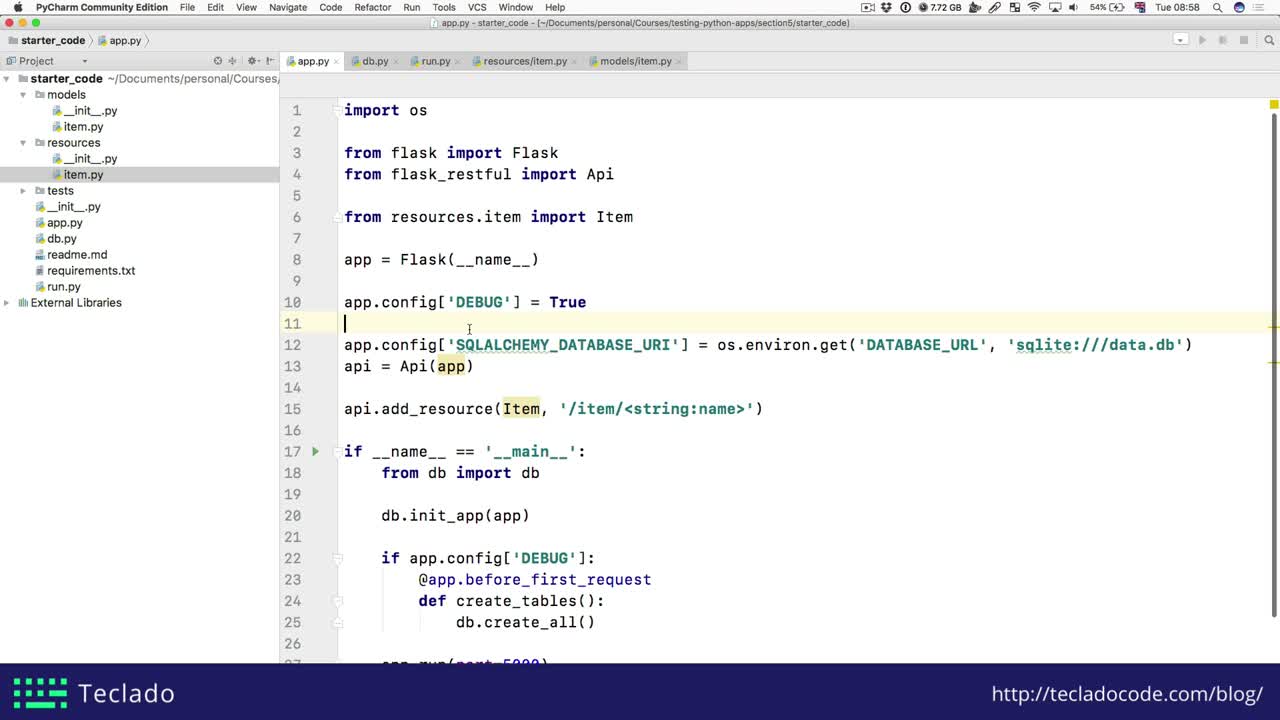Close the resources/item.py tab
This screenshot has width=1280, height=720.
(x=575, y=62)
